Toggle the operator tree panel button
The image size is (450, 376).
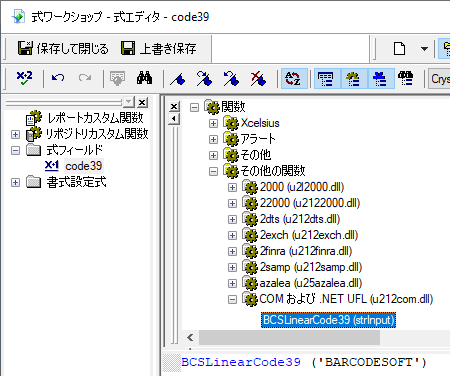pyautogui.click(x=380, y=79)
